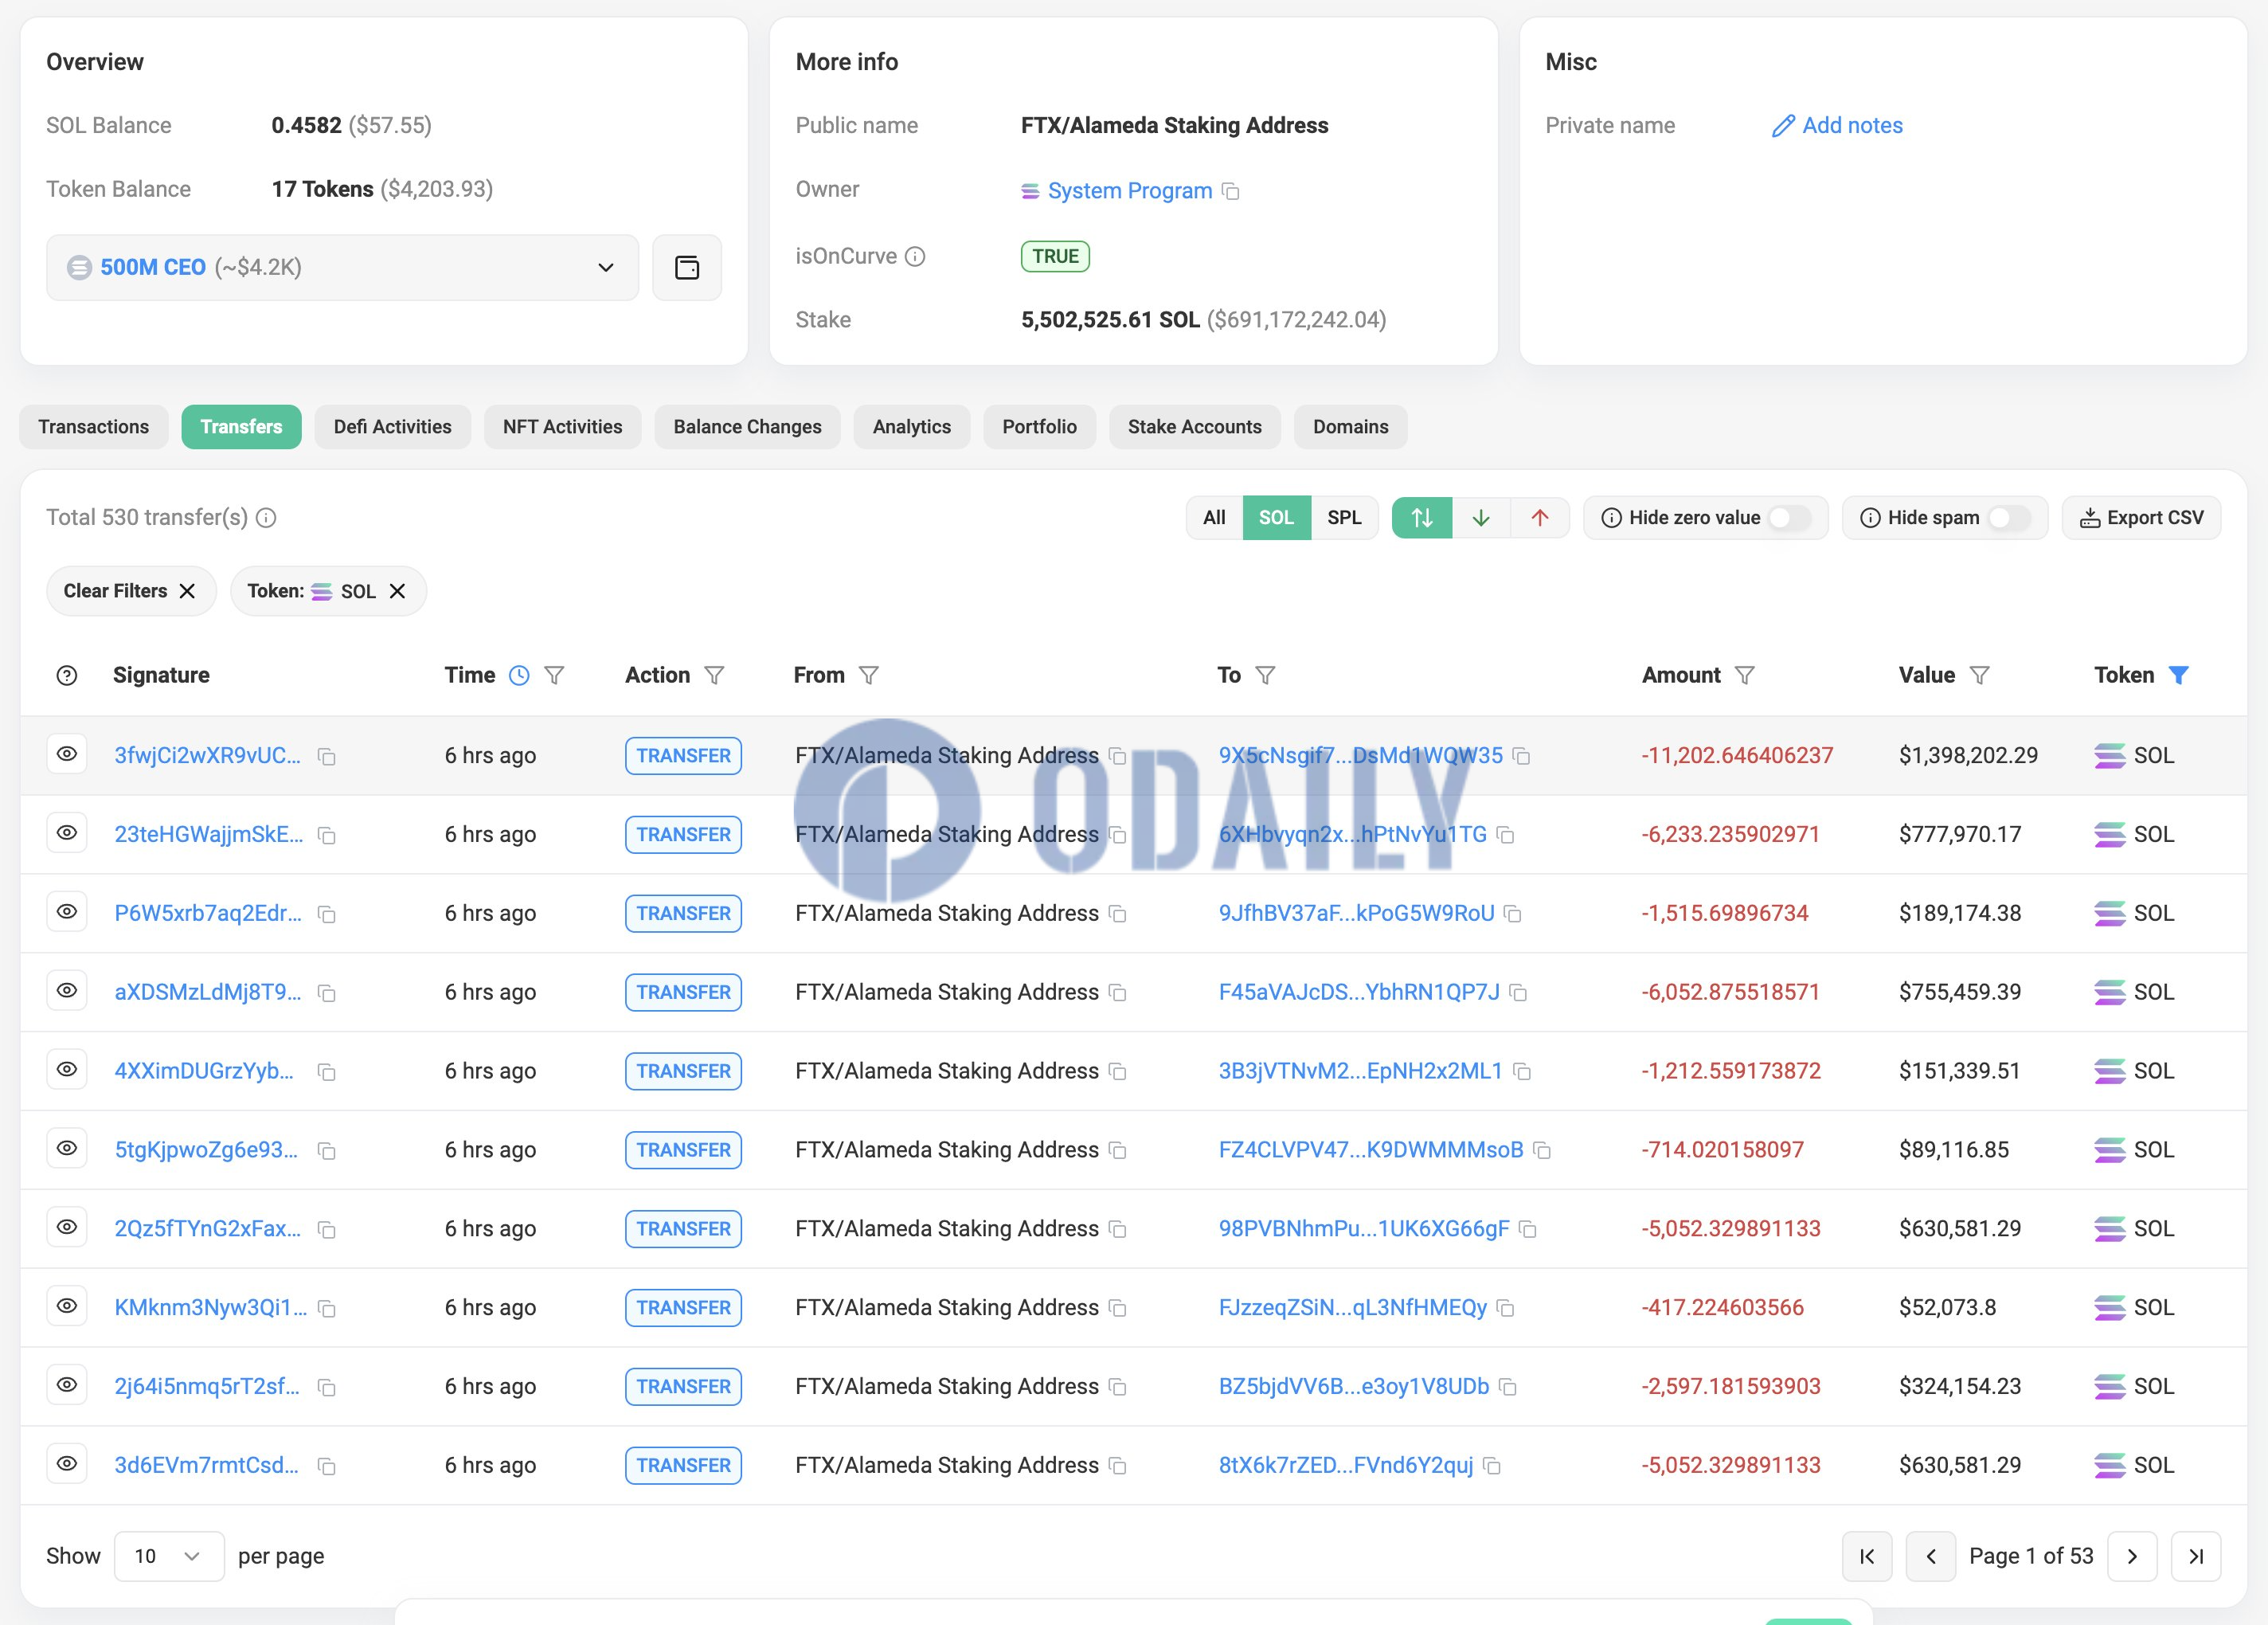This screenshot has height=1625, width=2268.
Task: Click the Clear Filters button
Action: (x=131, y=591)
